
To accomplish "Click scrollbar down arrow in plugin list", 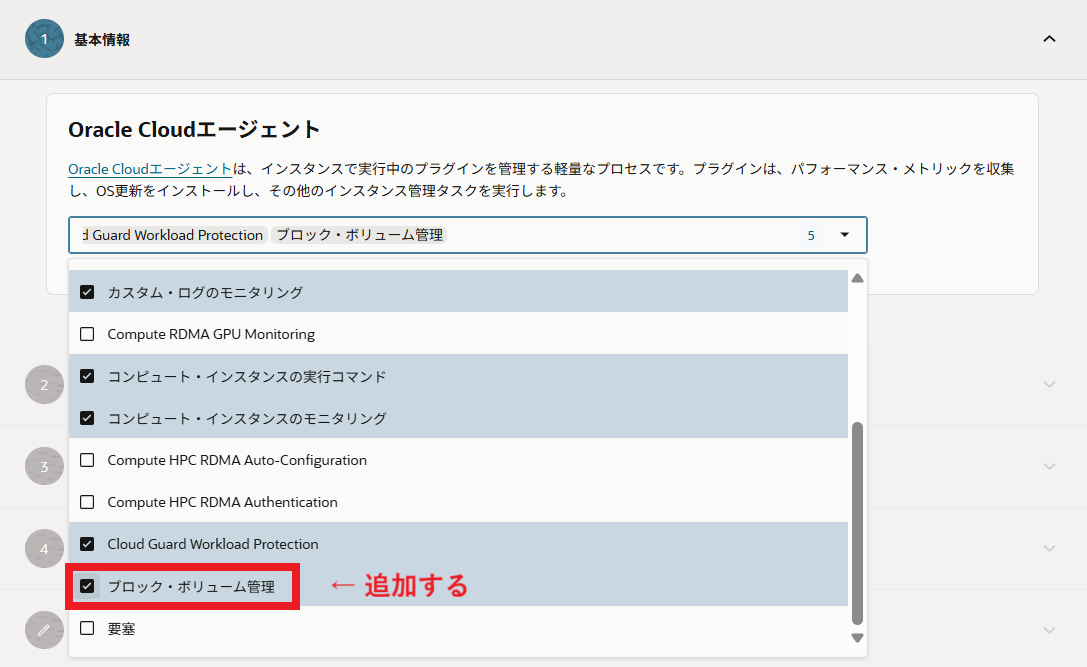I will pos(858,638).
